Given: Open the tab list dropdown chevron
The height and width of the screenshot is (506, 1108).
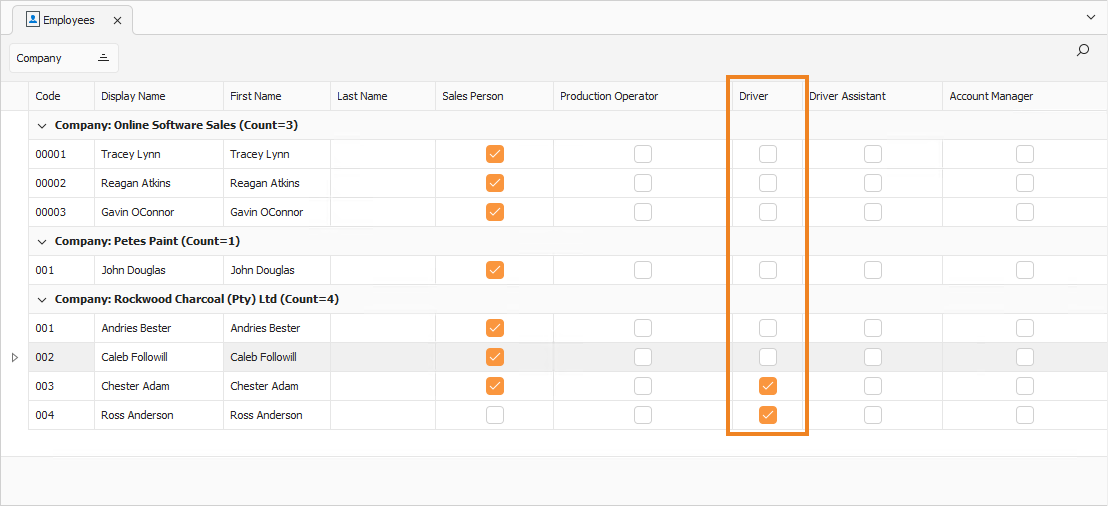Looking at the screenshot, I should (1090, 16).
